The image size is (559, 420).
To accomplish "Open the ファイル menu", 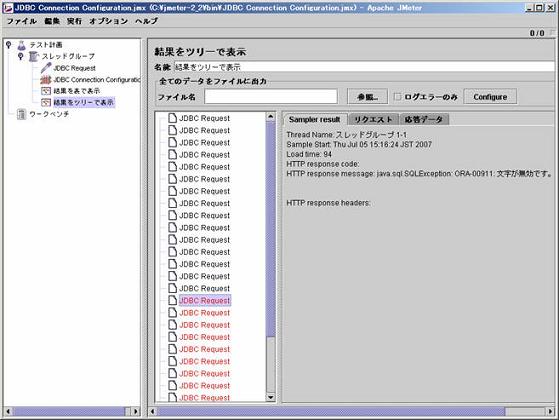I will pyautogui.click(x=22, y=21).
